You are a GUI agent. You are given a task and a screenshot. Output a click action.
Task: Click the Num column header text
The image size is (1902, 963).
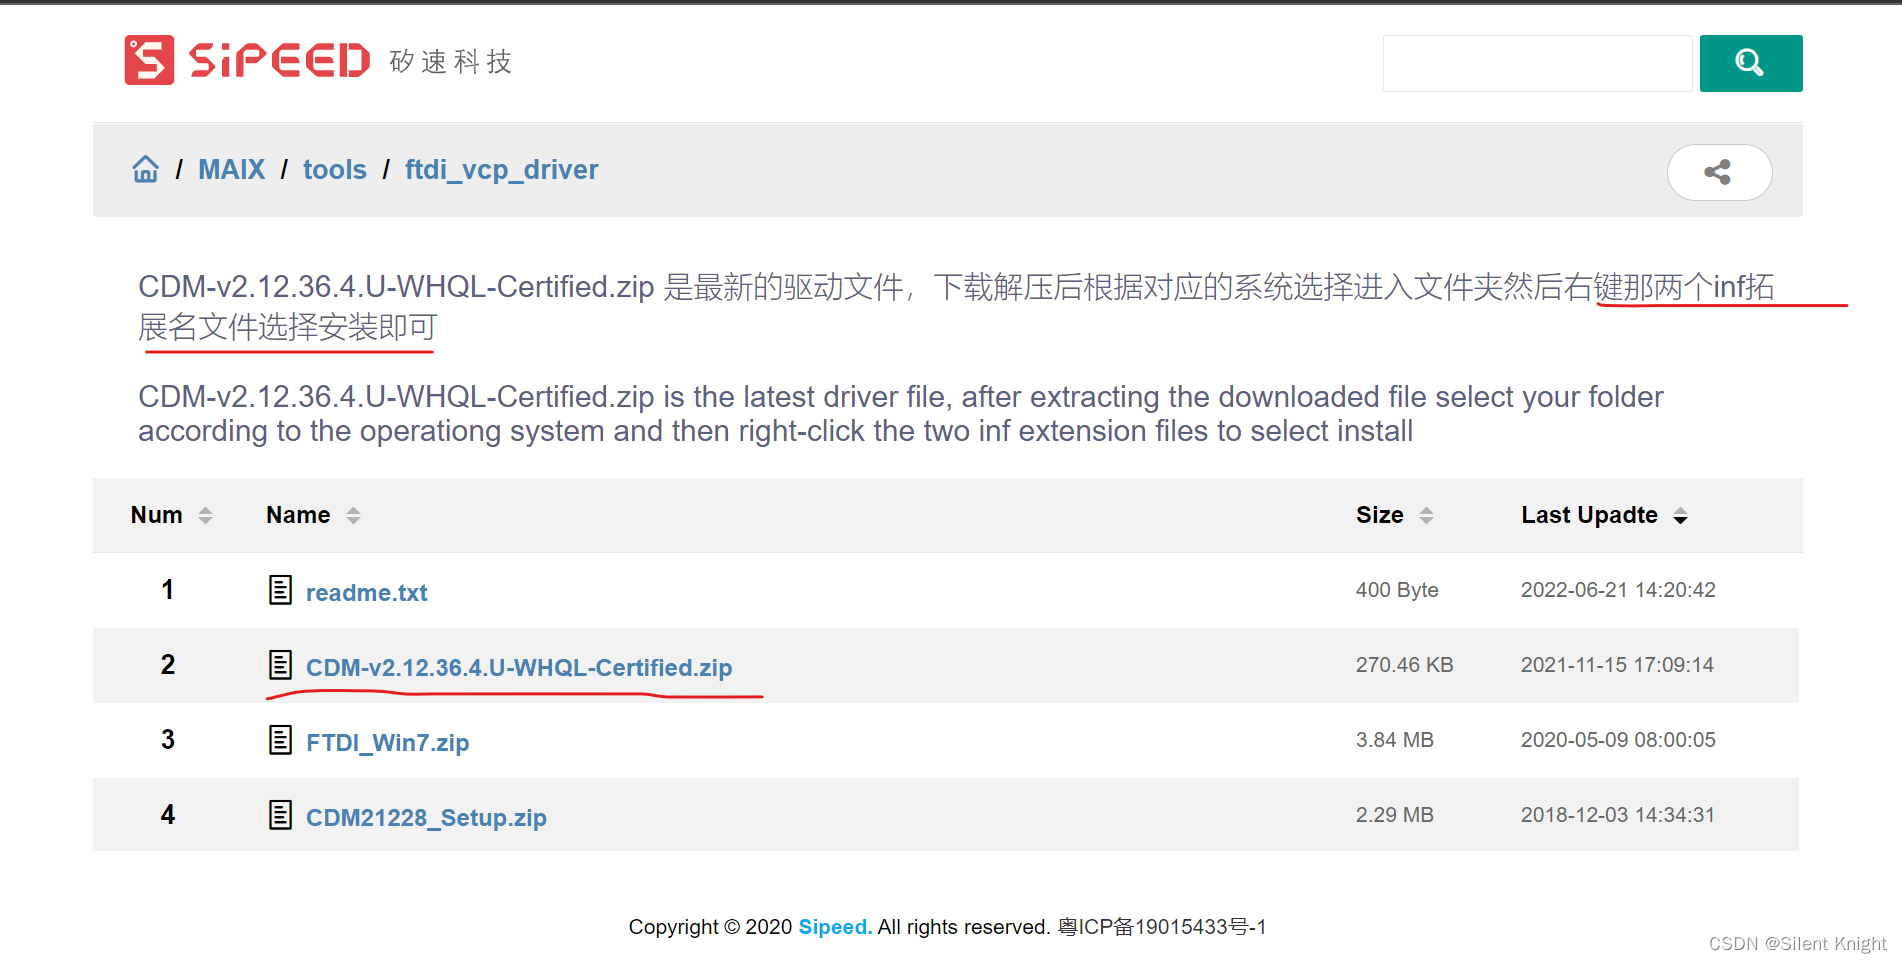click(x=157, y=515)
